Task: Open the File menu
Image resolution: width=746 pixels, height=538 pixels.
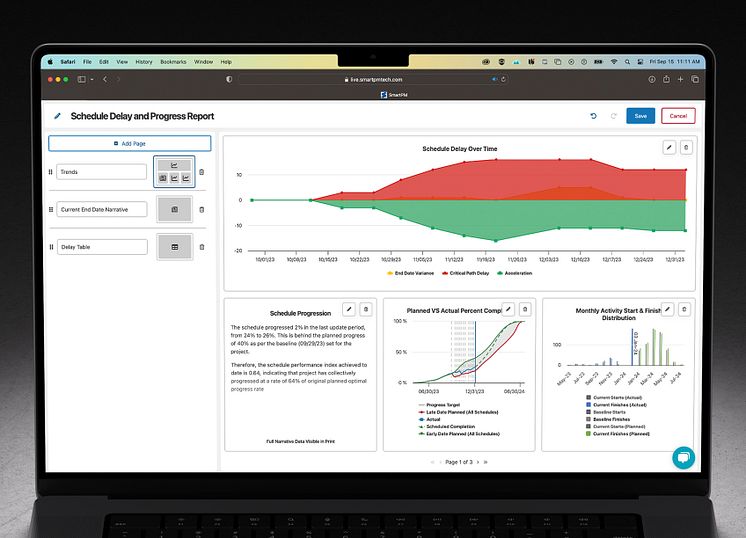Action: click(87, 62)
